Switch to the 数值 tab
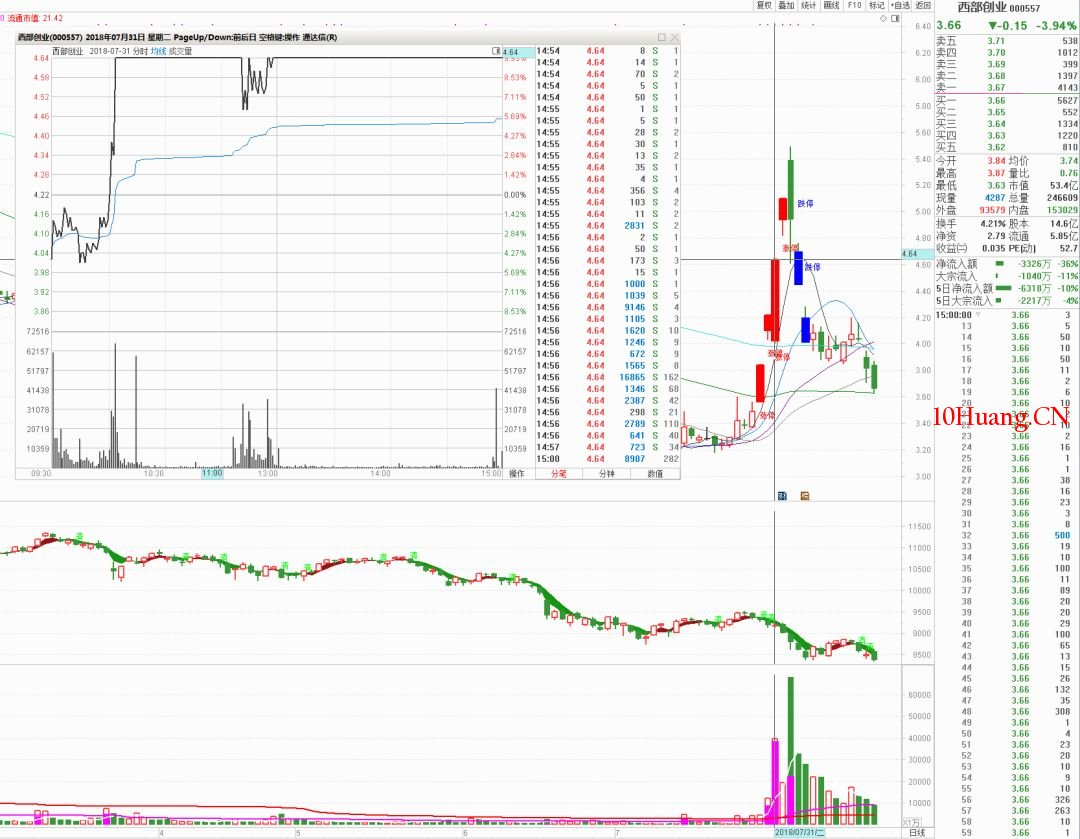Screen dimensions: 1080x839 pyautogui.click(x=655, y=474)
